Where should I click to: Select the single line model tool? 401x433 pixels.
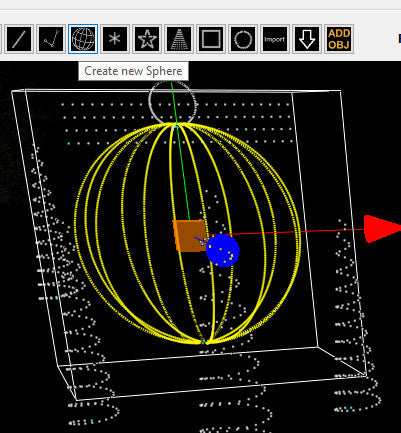[19, 39]
